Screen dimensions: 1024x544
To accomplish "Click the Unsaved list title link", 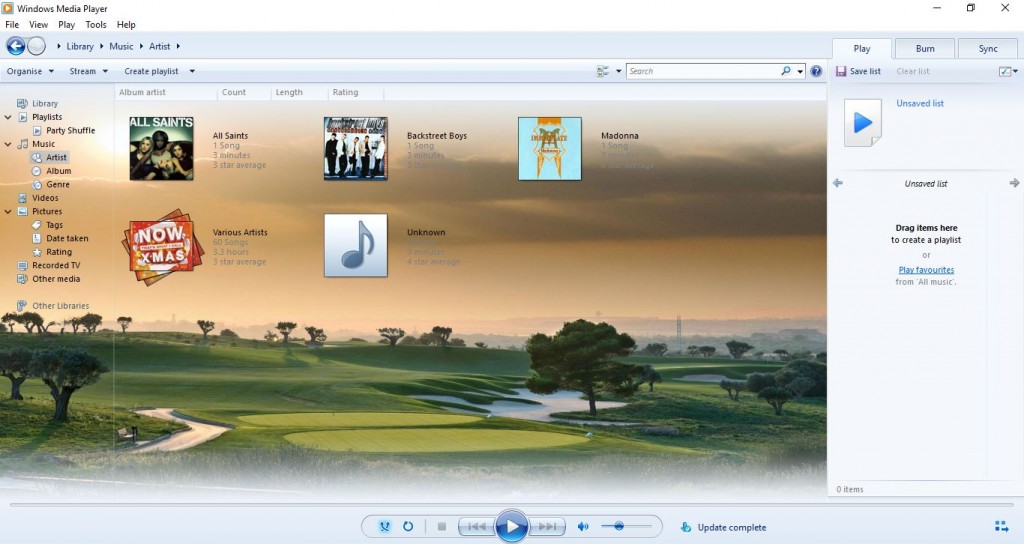I will [x=920, y=103].
